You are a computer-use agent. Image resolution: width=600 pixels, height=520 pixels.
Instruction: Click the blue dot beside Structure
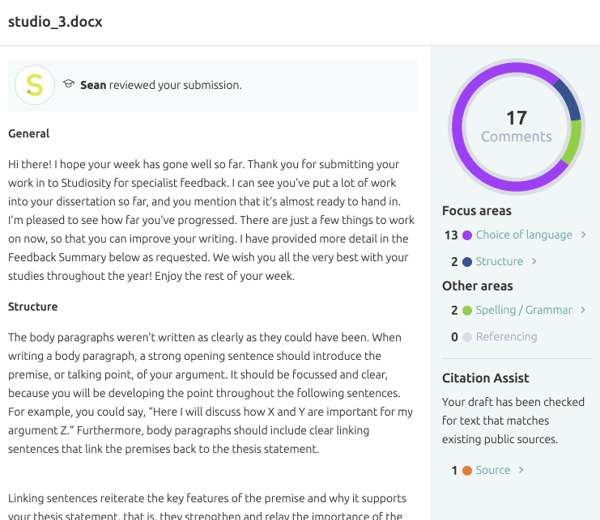point(467,262)
